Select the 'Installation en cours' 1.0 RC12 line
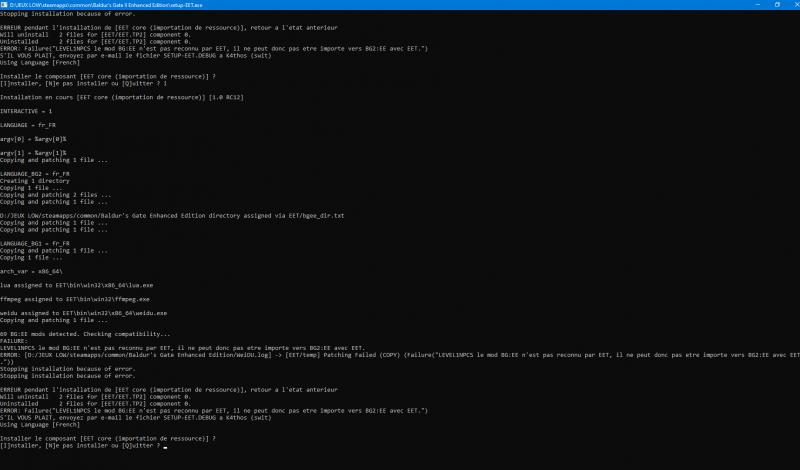800x470 pixels. [x=122, y=97]
